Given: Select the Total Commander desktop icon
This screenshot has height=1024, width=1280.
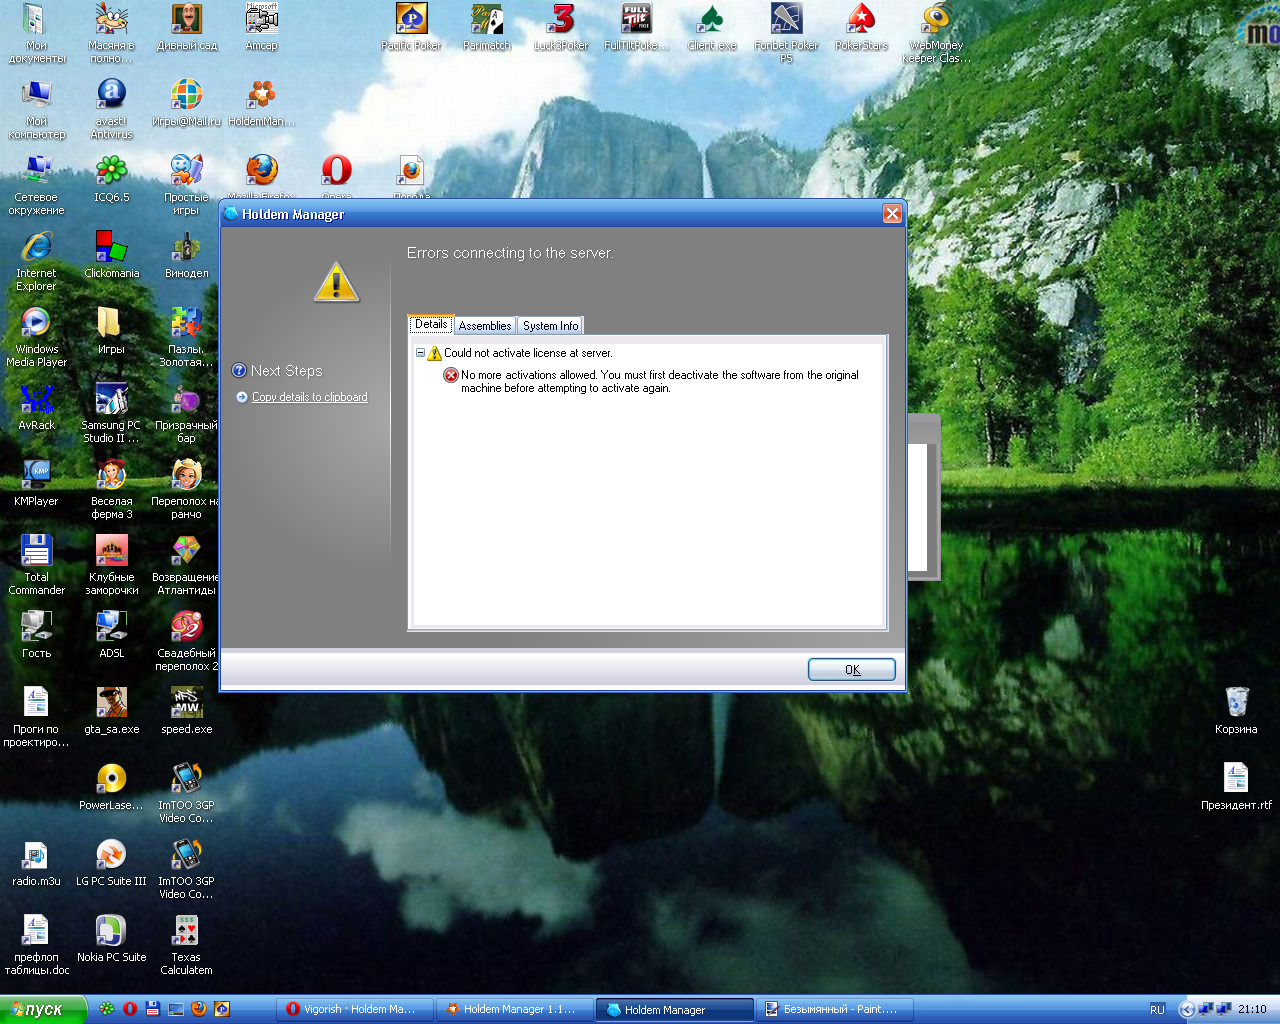Looking at the screenshot, I should 36,551.
